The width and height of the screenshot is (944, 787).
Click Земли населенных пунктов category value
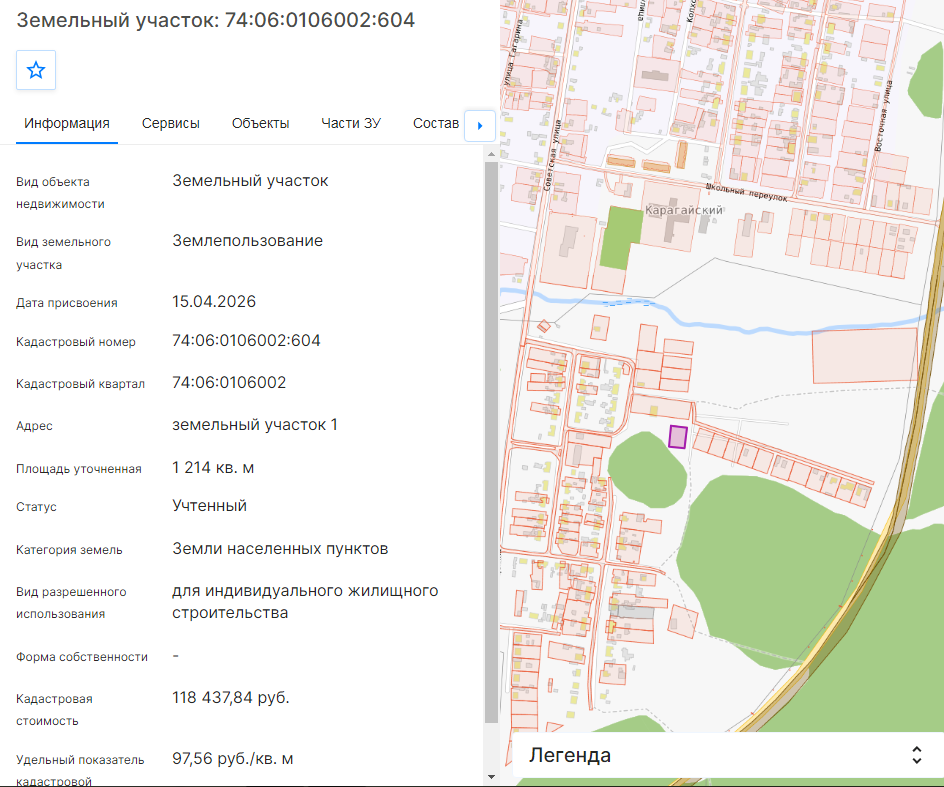pyautogui.click(x=281, y=549)
